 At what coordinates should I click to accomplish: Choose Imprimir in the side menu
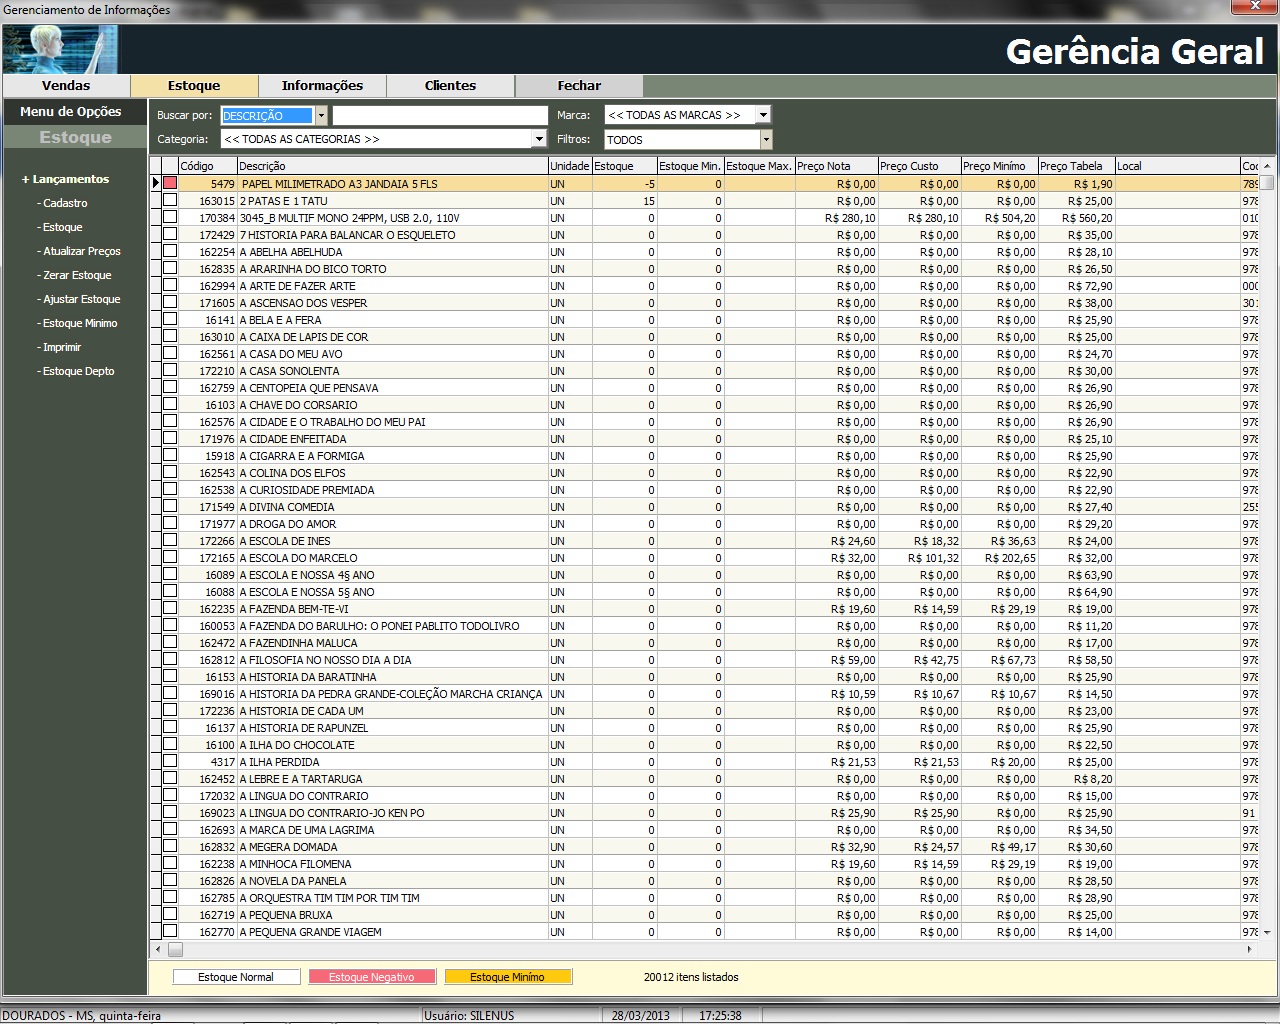tap(60, 347)
